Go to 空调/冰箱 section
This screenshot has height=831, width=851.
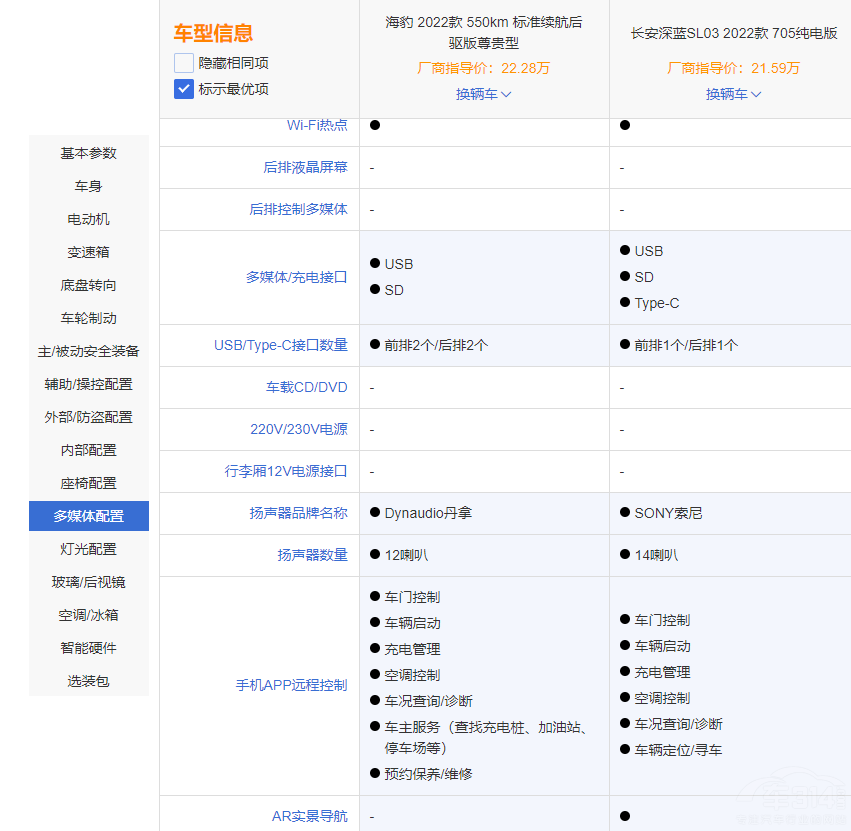[x=89, y=615]
